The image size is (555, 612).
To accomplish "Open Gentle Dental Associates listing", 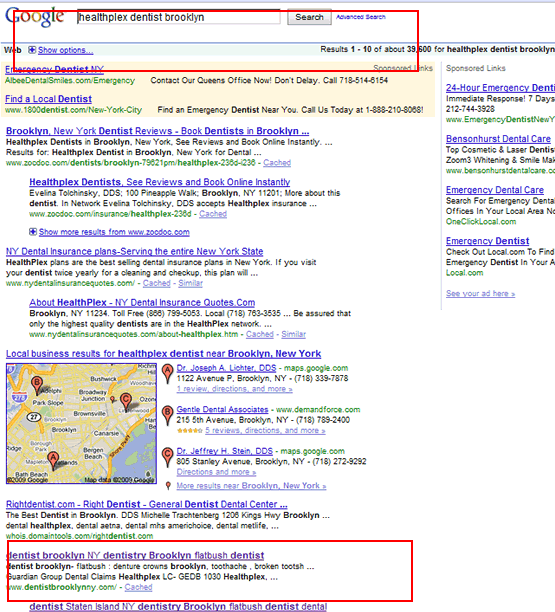I will click(x=222, y=409).
